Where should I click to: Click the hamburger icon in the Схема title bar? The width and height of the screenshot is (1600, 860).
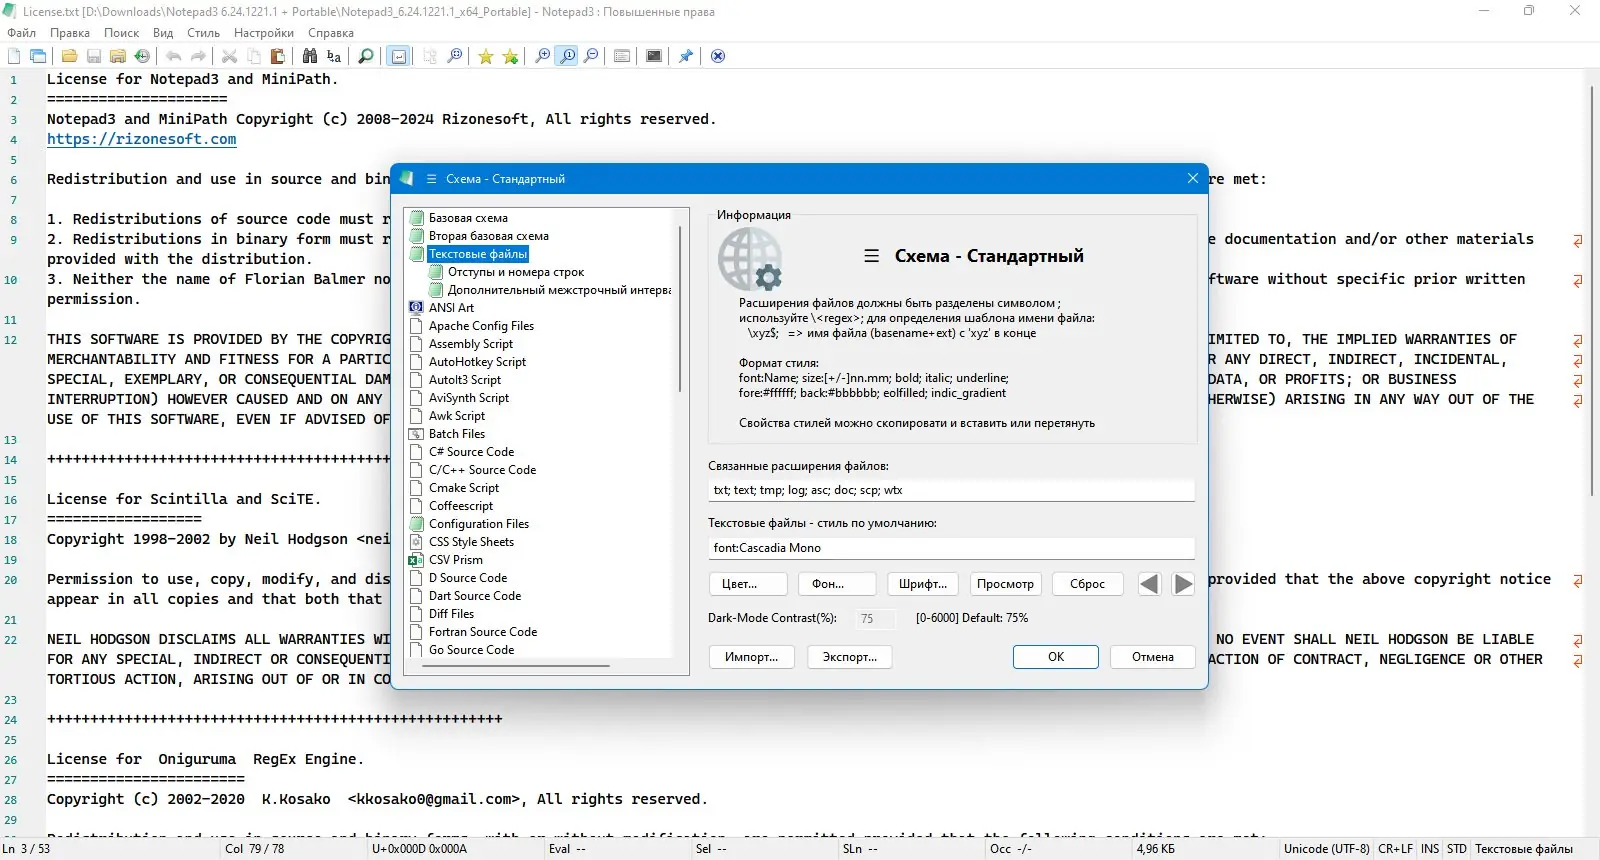pos(432,179)
